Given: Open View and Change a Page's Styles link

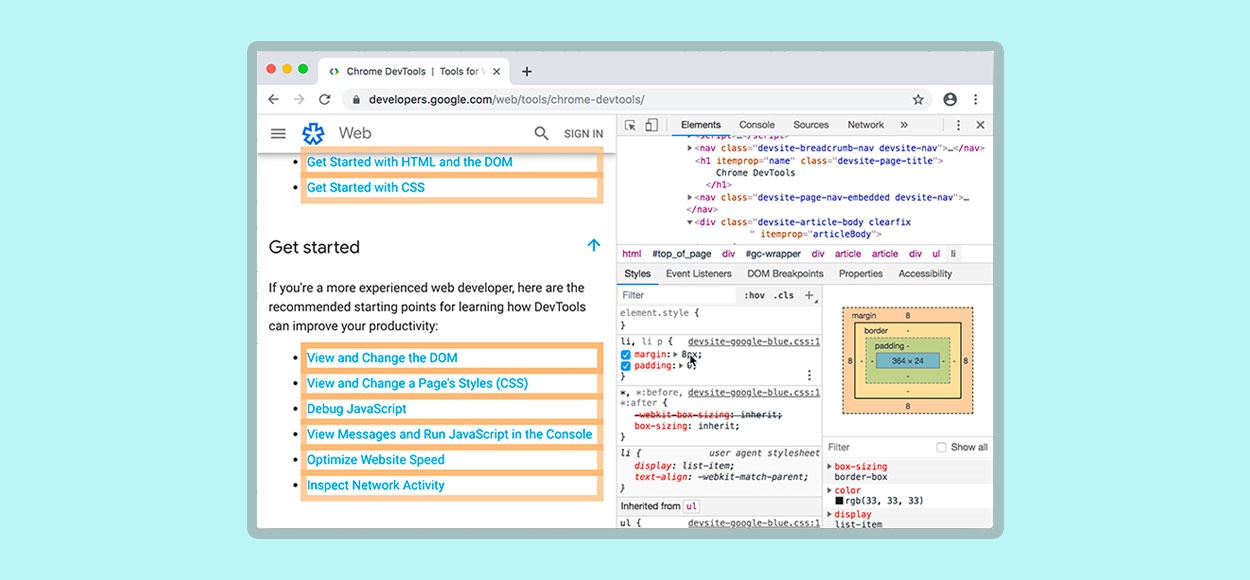Looking at the screenshot, I should 417,383.
